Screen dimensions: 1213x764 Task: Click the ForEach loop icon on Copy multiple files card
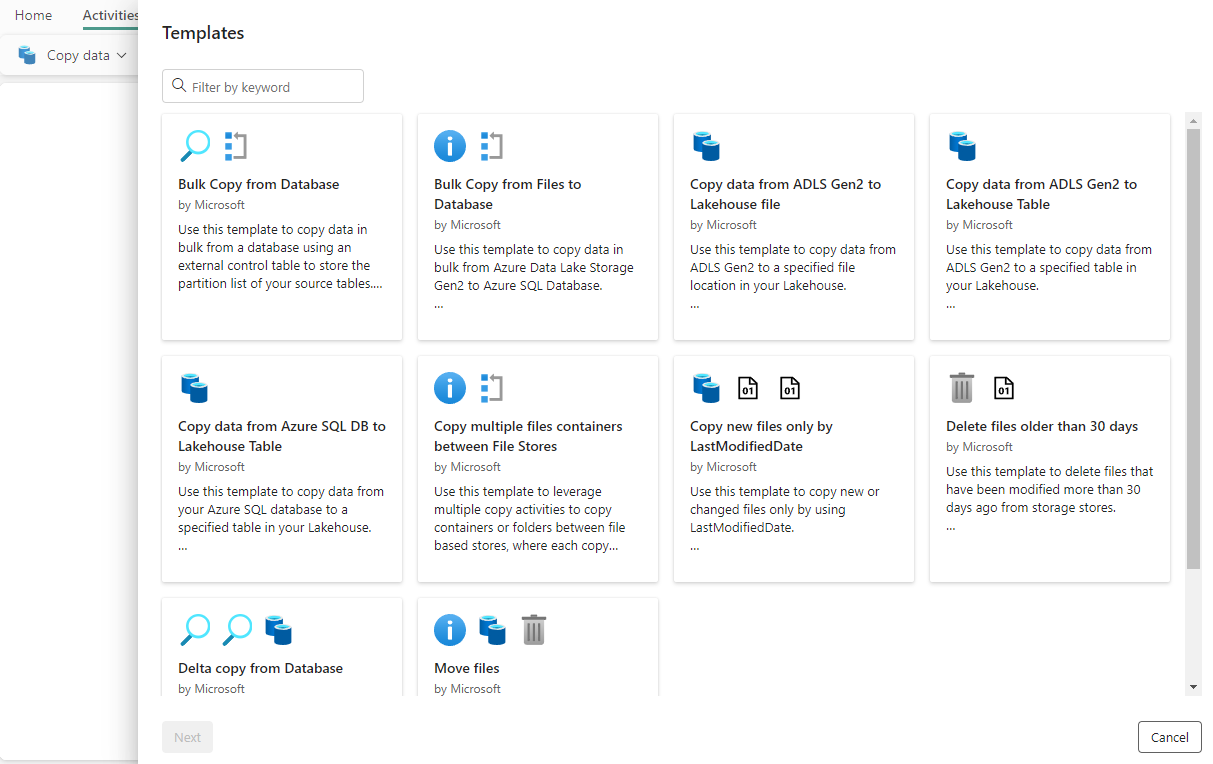491,388
